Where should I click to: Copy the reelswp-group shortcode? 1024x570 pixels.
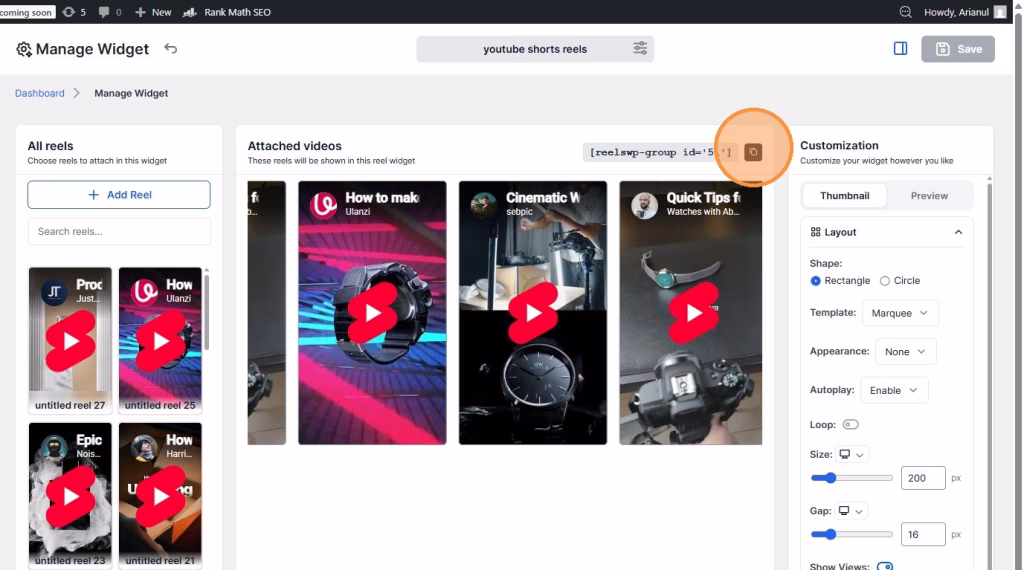tap(753, 152)
